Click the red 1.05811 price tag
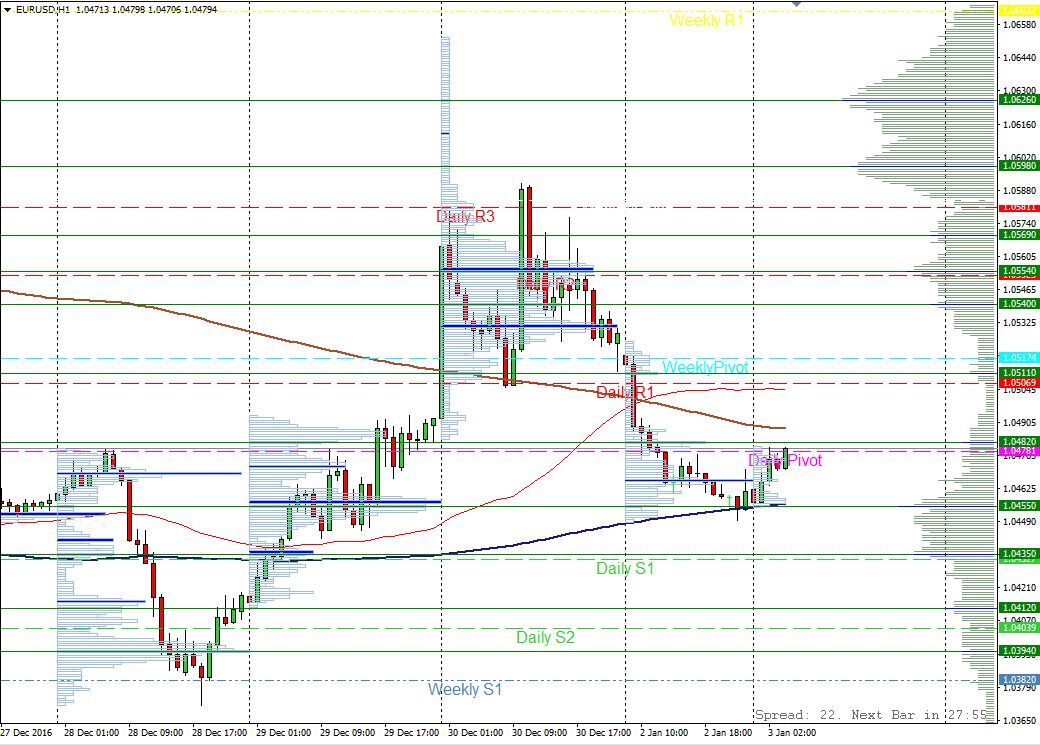This screenshot has width=1040, height=745. (x=1019, y=207)
